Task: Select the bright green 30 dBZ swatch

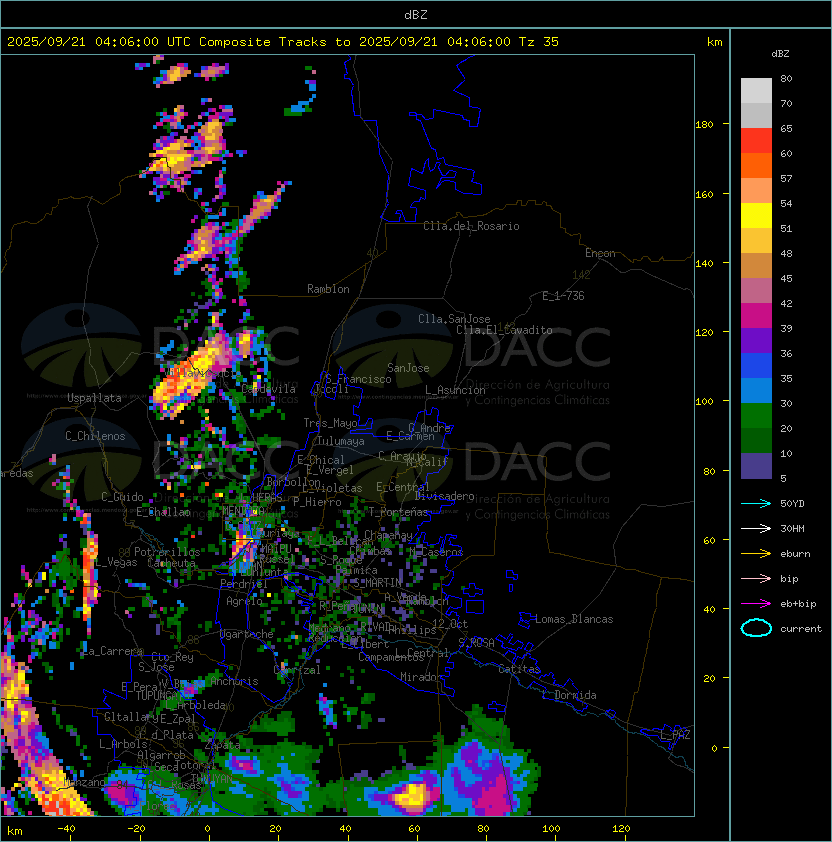Action: (756, 416)
